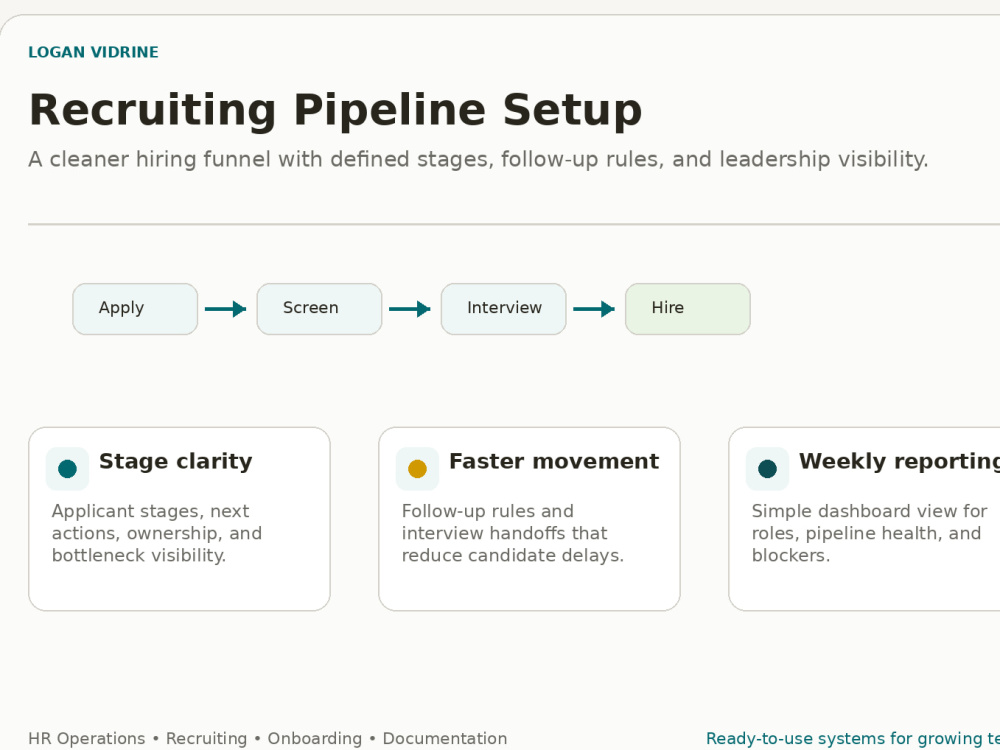Click the dark dot icon beside Weekly reporting
1000x750 pixels.
767,469
